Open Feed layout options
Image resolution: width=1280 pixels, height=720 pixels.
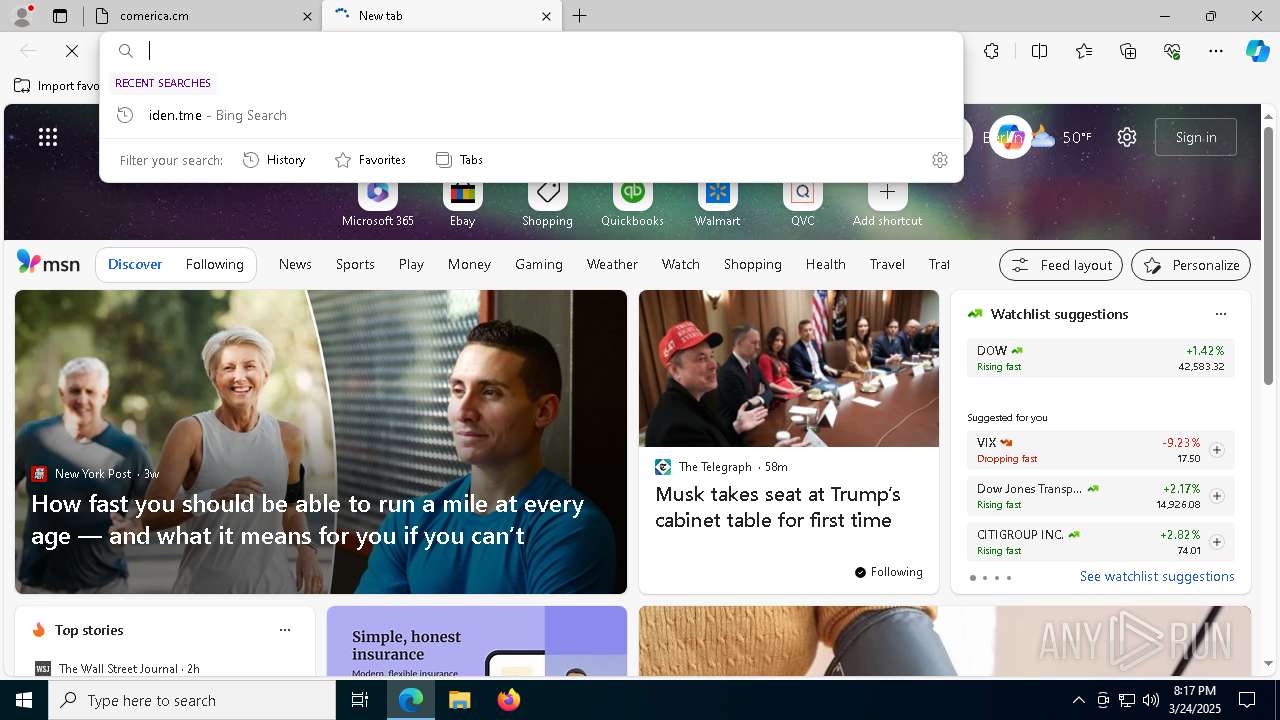tap(1061, 265)
